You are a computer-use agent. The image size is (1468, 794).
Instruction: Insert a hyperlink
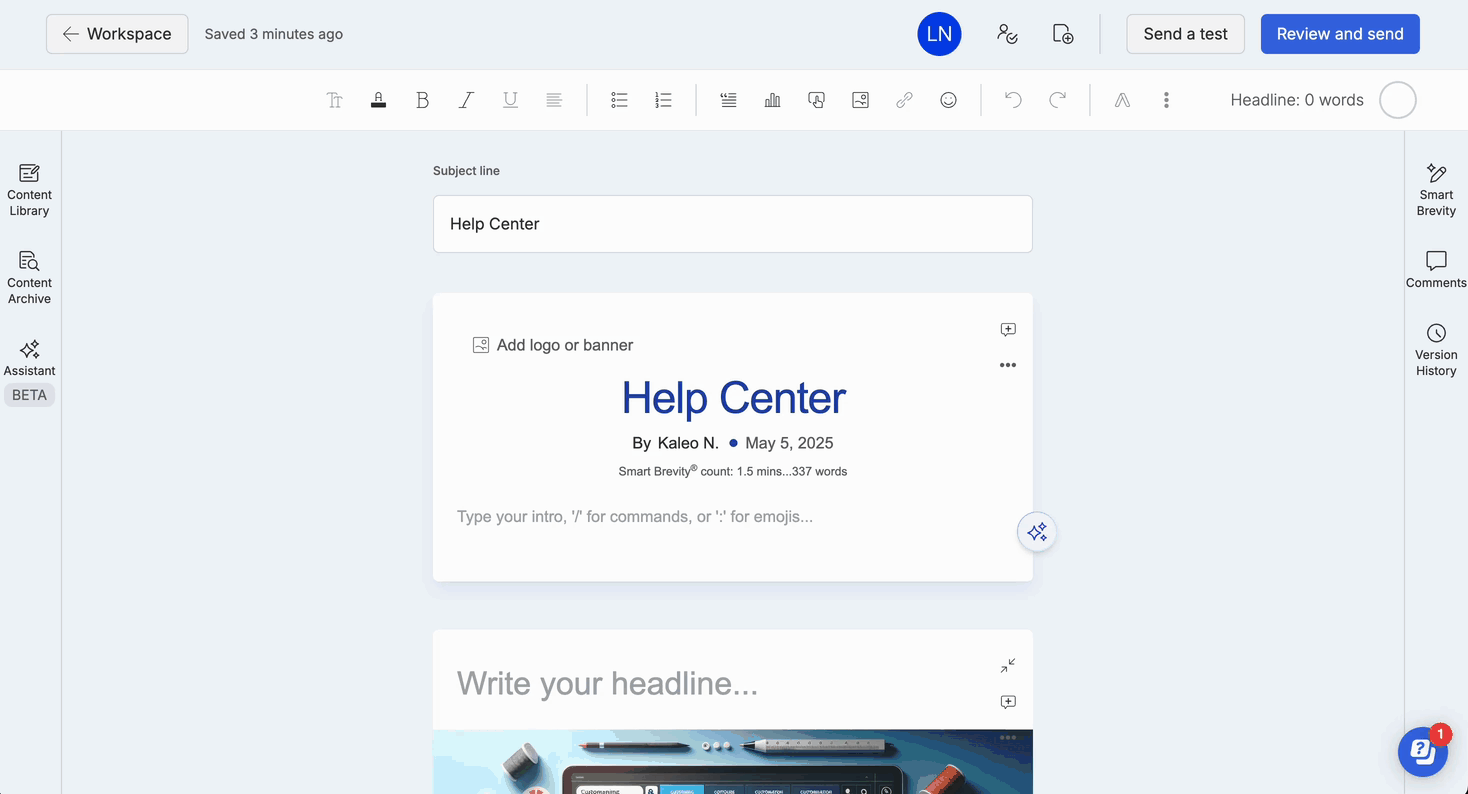[904, 100]
